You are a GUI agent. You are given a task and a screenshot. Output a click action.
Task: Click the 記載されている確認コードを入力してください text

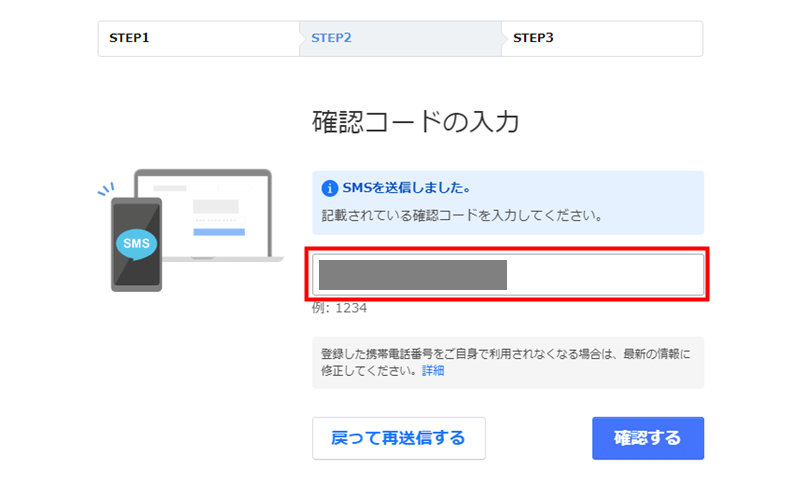tap(462, 216)
